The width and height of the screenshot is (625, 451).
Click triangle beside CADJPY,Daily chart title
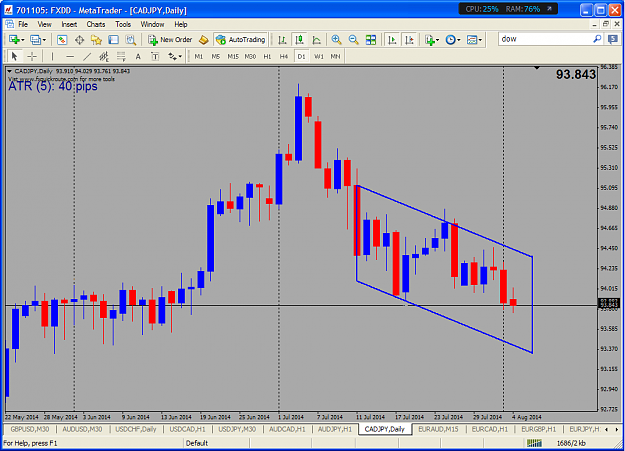9,71
